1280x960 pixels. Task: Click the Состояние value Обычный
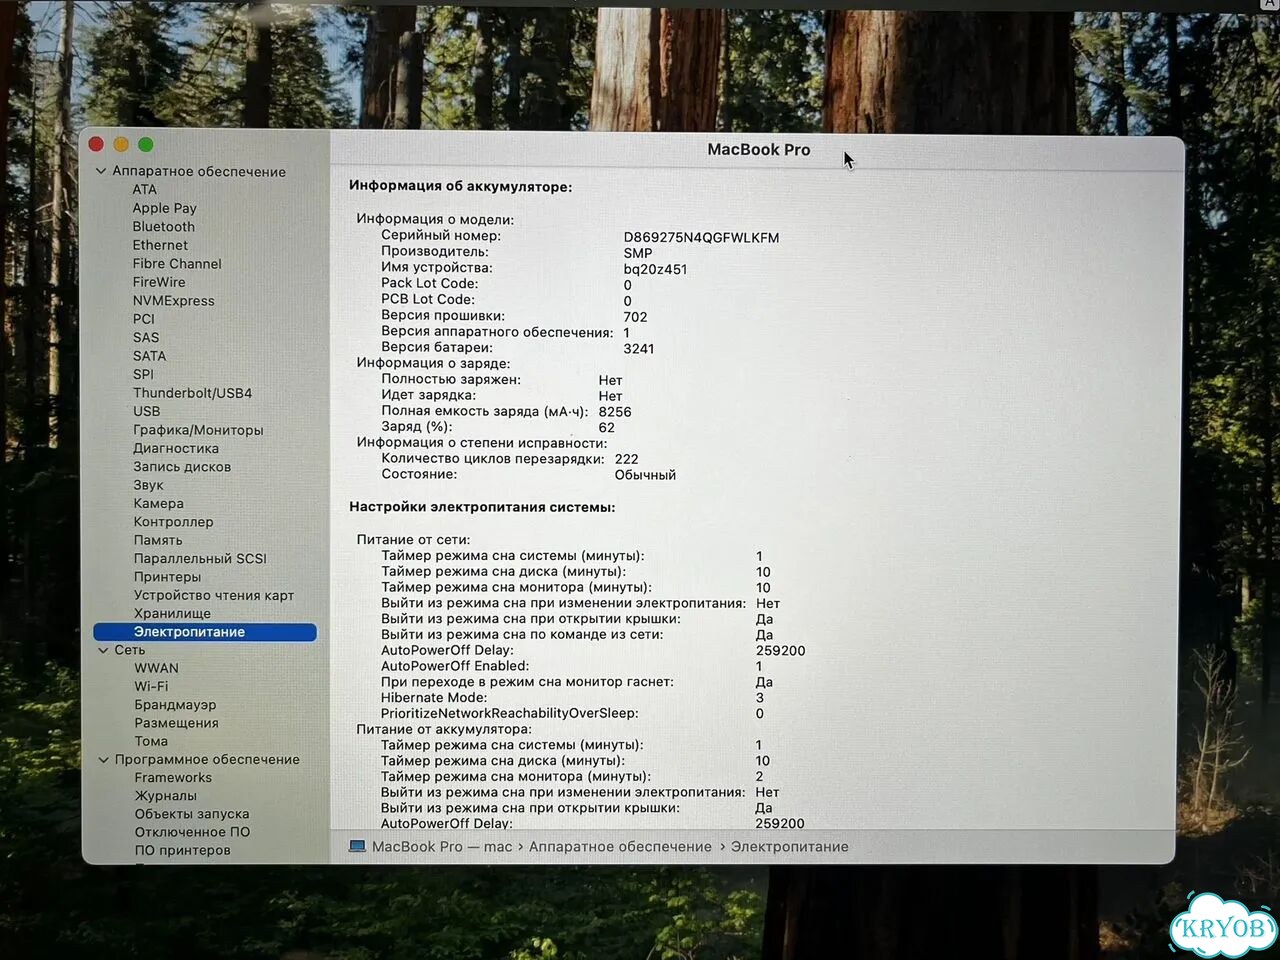click(645, 476)
